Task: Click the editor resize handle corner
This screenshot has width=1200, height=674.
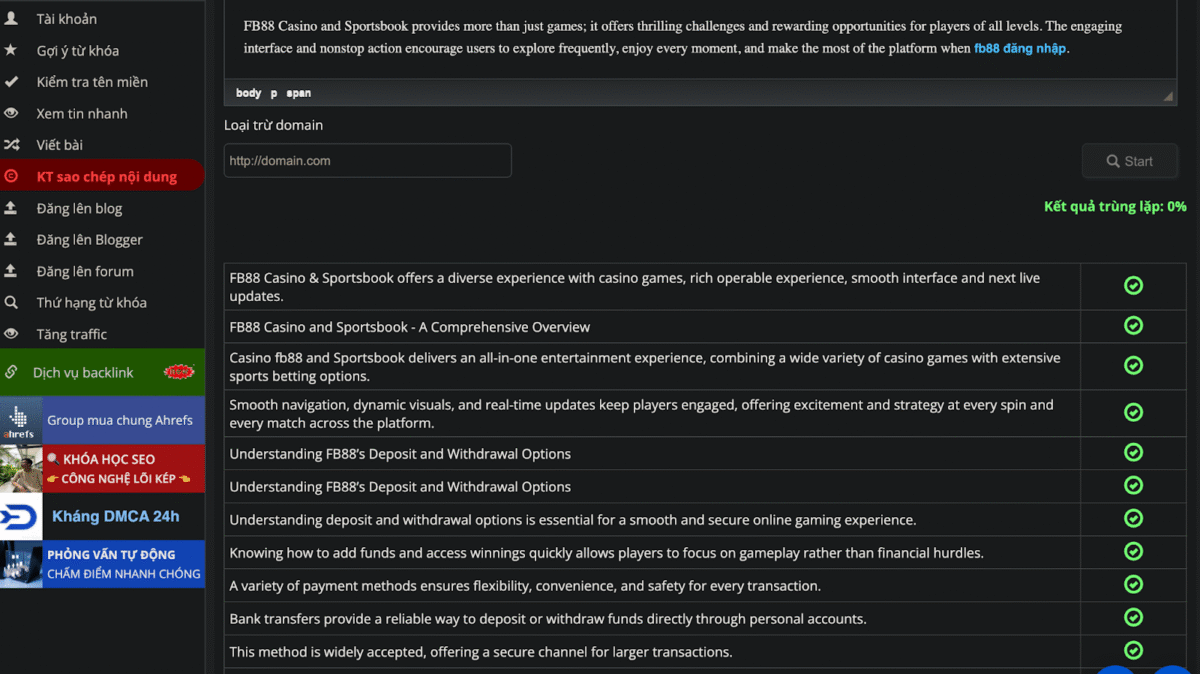Action: point(1168,96)
